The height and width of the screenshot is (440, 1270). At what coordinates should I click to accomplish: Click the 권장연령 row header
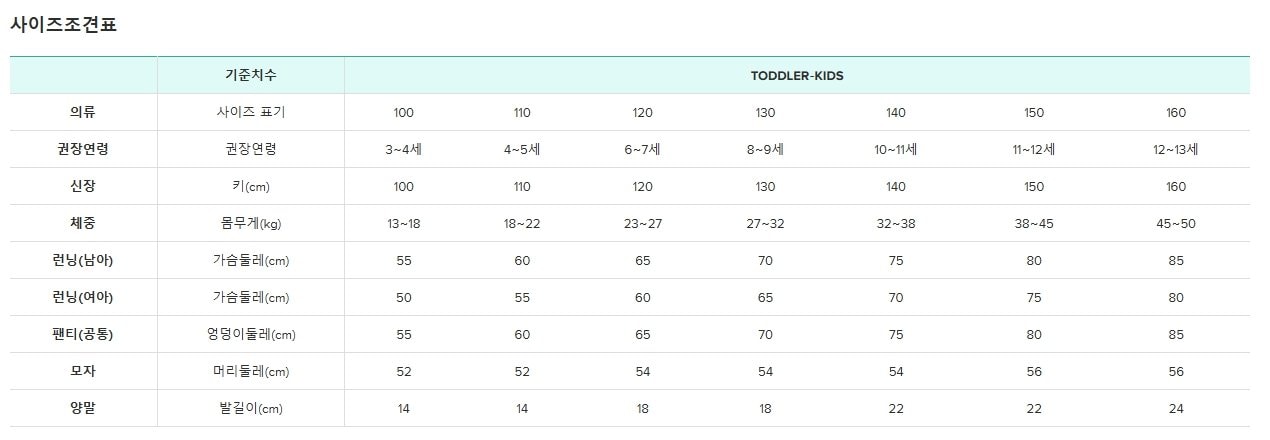(x=84, y=150)
